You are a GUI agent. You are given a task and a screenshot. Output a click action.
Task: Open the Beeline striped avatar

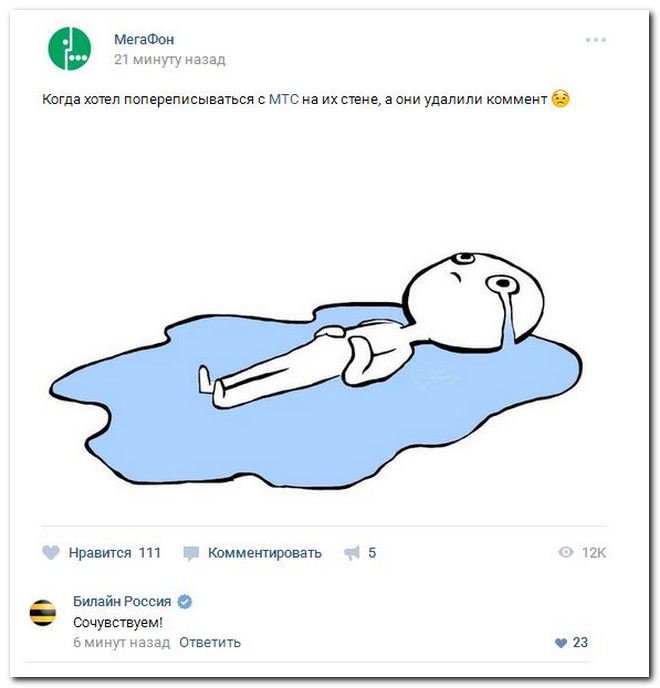click(43, 613)
